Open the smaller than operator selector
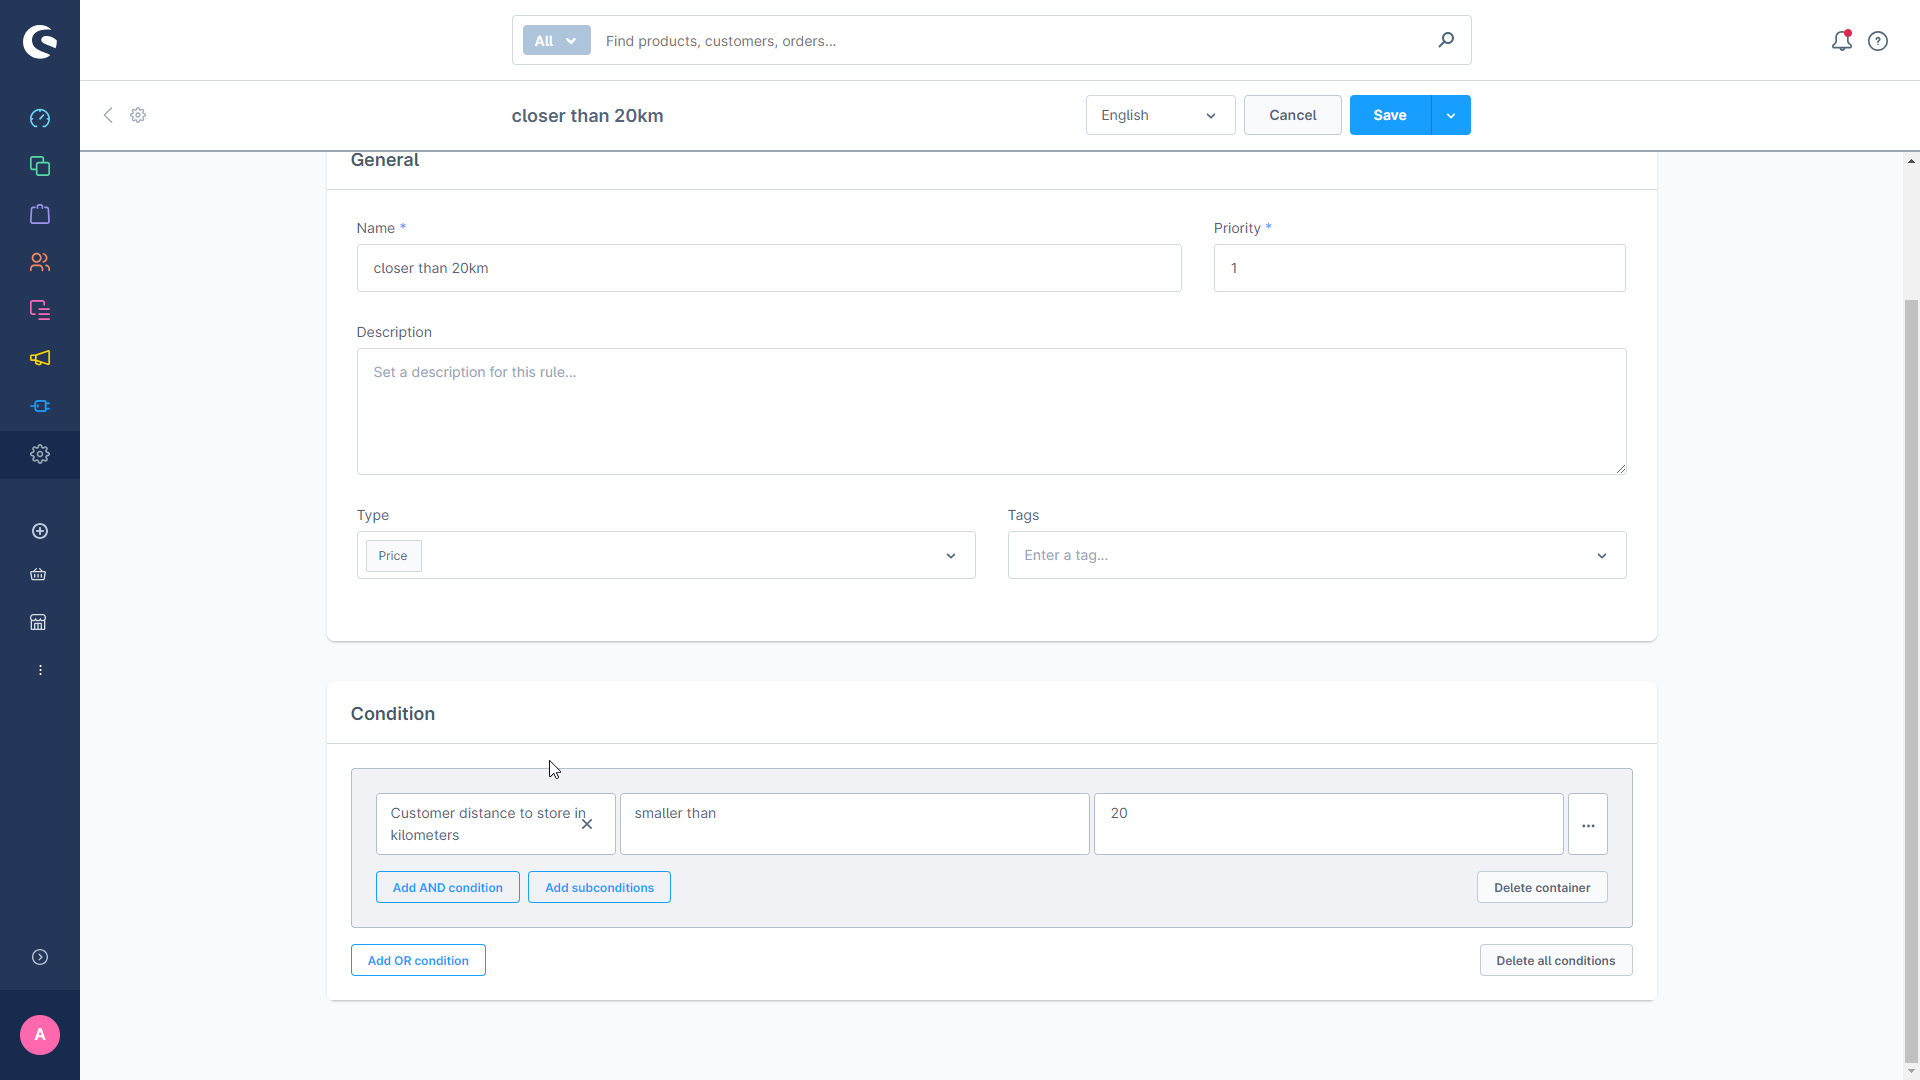 click(854, 824)
